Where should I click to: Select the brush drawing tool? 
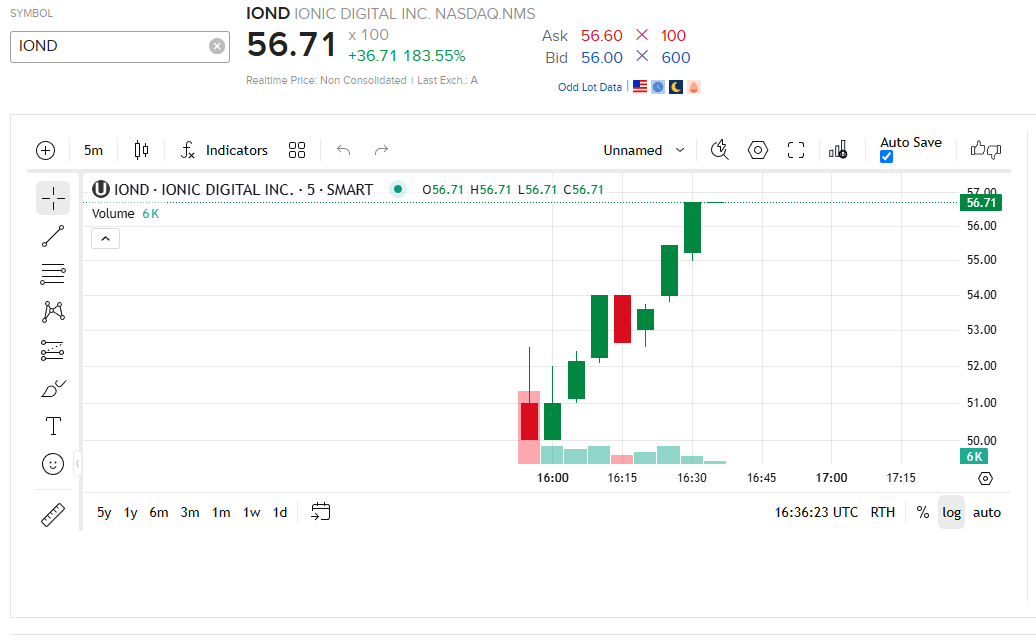[x=53, y=388]
